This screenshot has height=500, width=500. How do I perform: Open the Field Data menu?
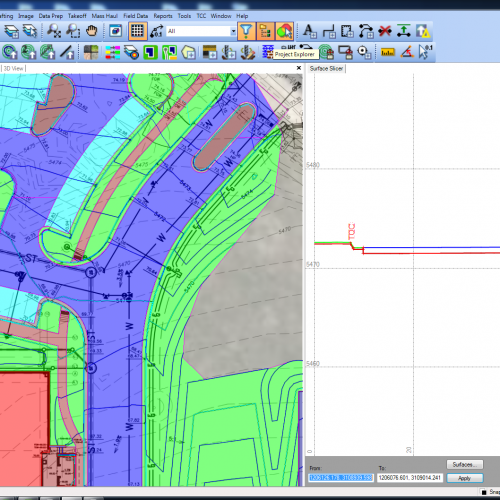point(136,16)
